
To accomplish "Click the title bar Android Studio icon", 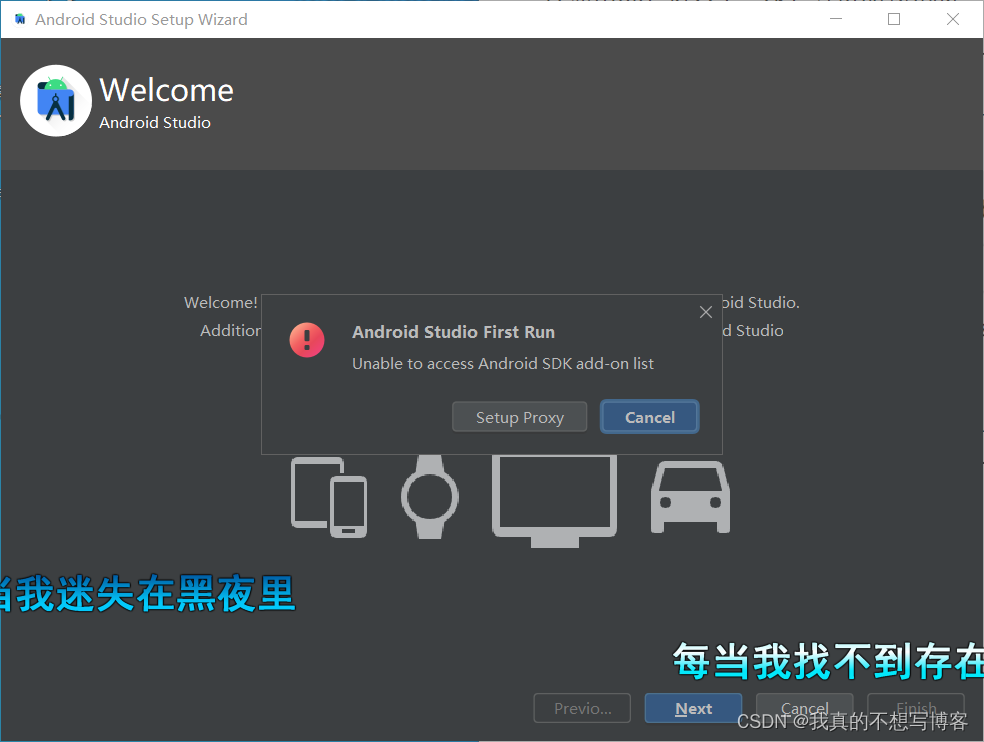I will point(20,19).
